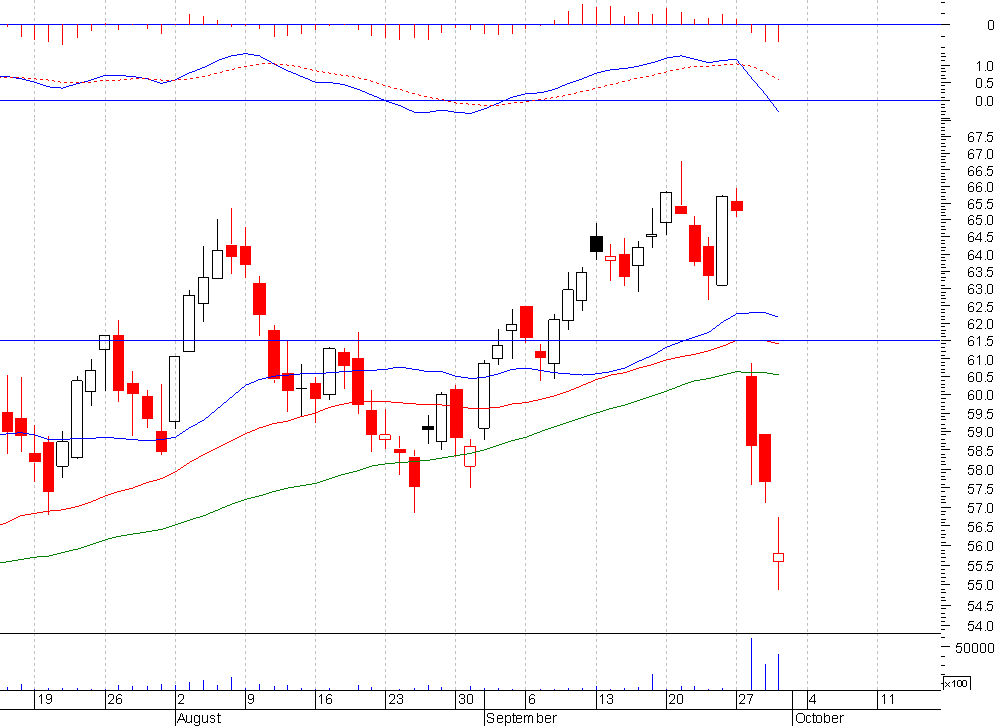Click the date label 20 on the time axis
The image size is (998, 726).
(676, 699)
